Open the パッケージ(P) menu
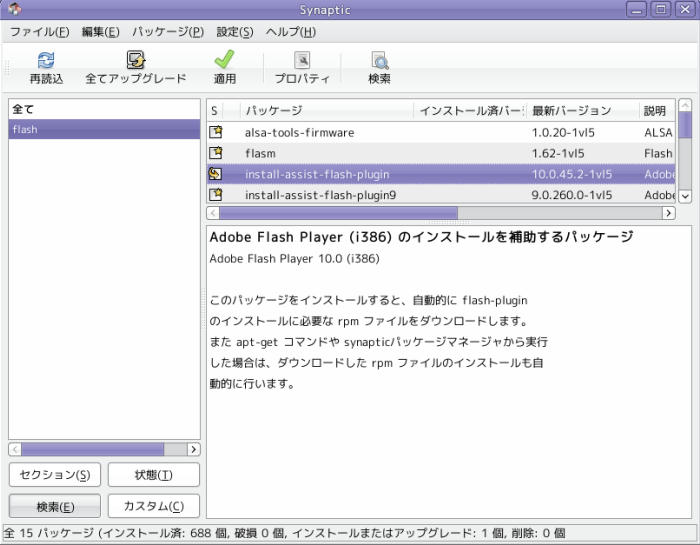Viewport: 700px width, 545px height. (x=168, y=32)
